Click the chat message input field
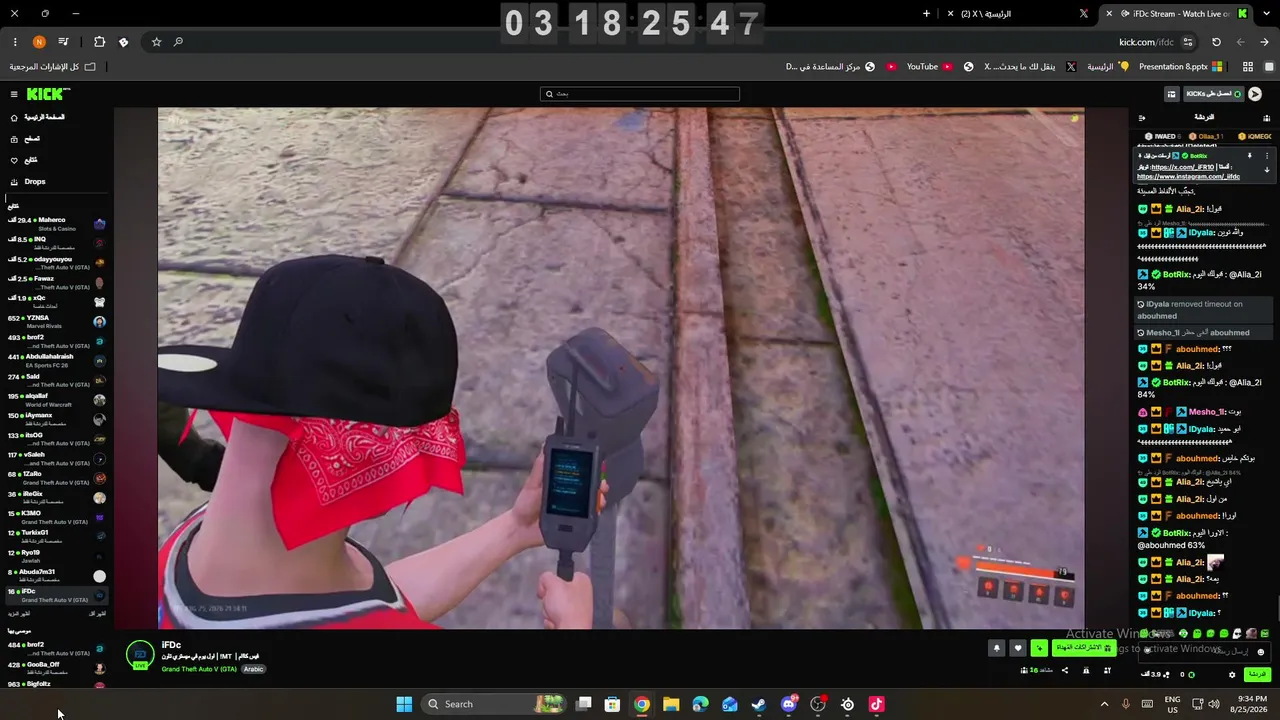The image size is (1280, 720). tap(1205, 652)
